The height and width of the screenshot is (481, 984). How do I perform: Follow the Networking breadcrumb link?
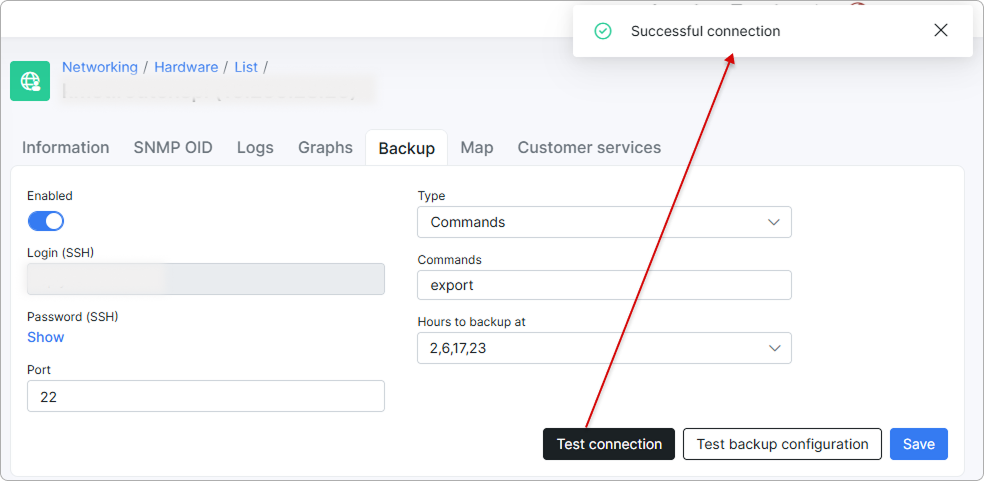tap(100, 67)
